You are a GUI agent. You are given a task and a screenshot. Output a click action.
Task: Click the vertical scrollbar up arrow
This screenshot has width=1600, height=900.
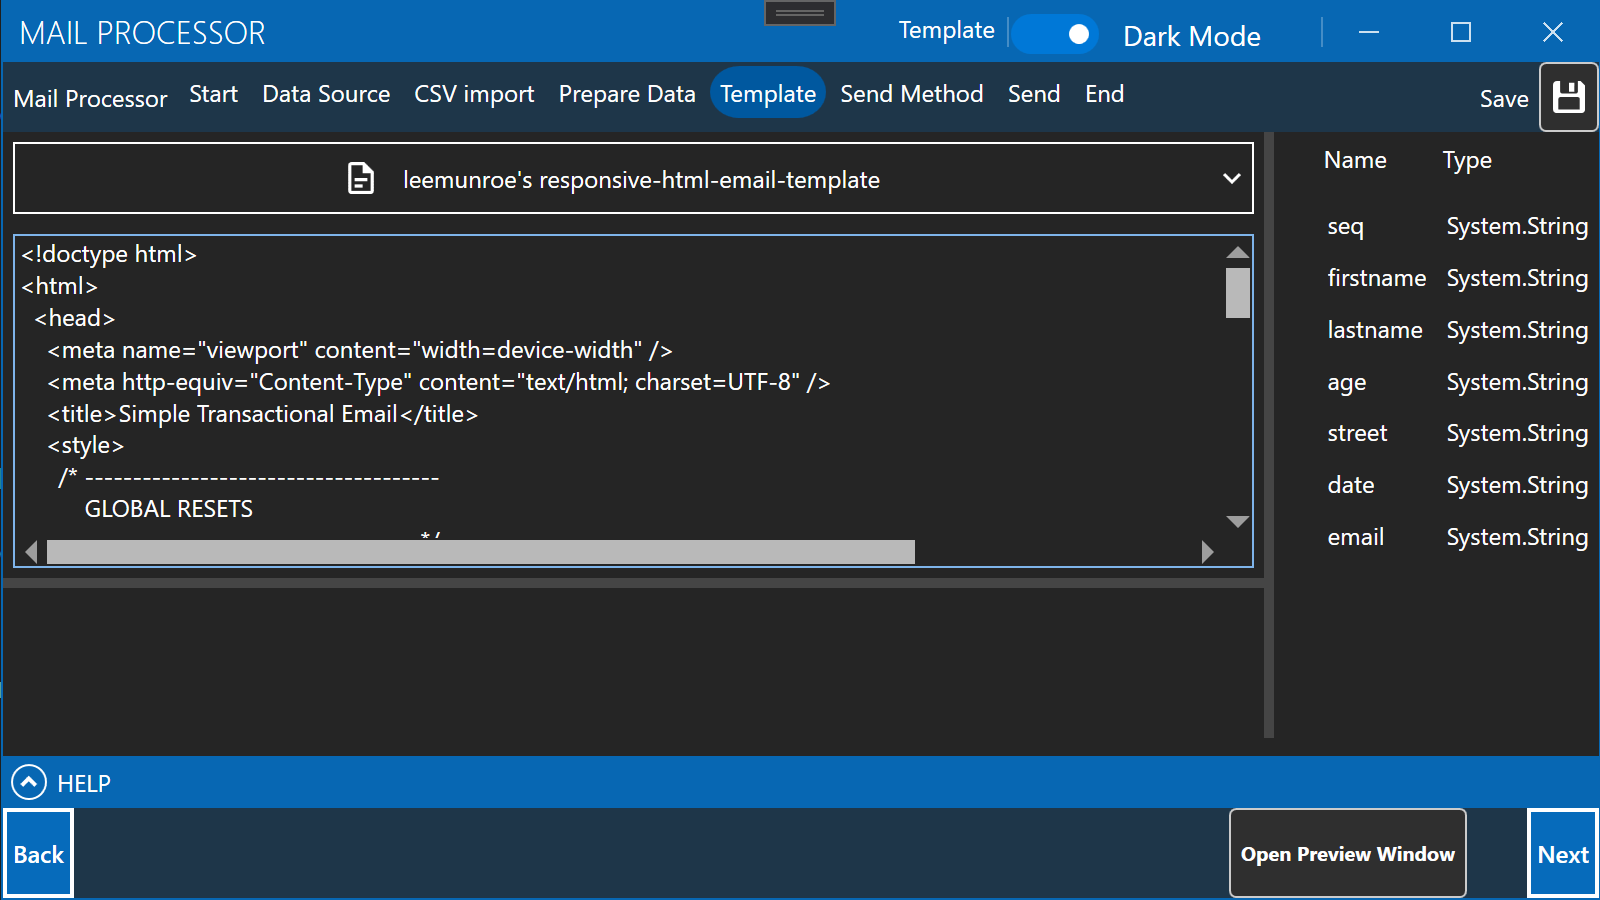click(1238, 252)
